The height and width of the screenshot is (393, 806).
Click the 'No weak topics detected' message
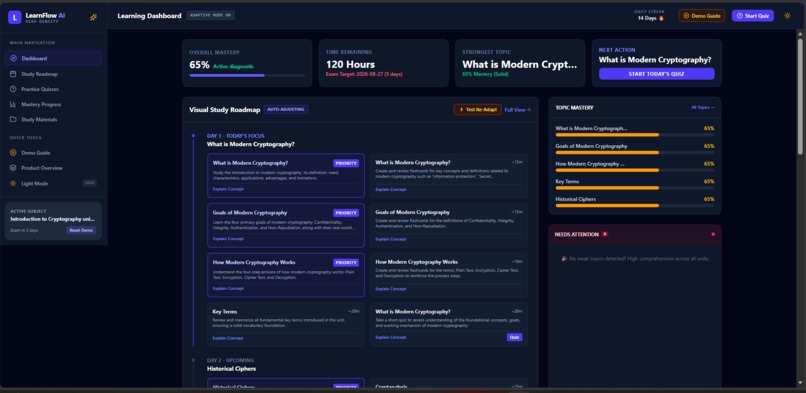[635, 259]
